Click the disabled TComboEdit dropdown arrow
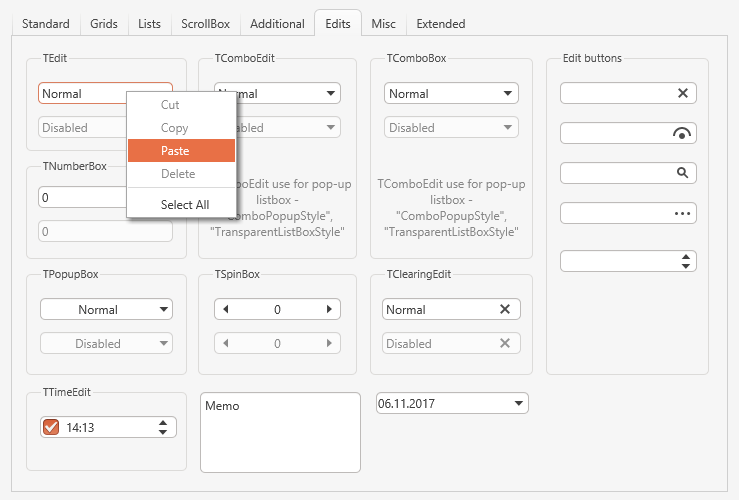 coord(331,127)
